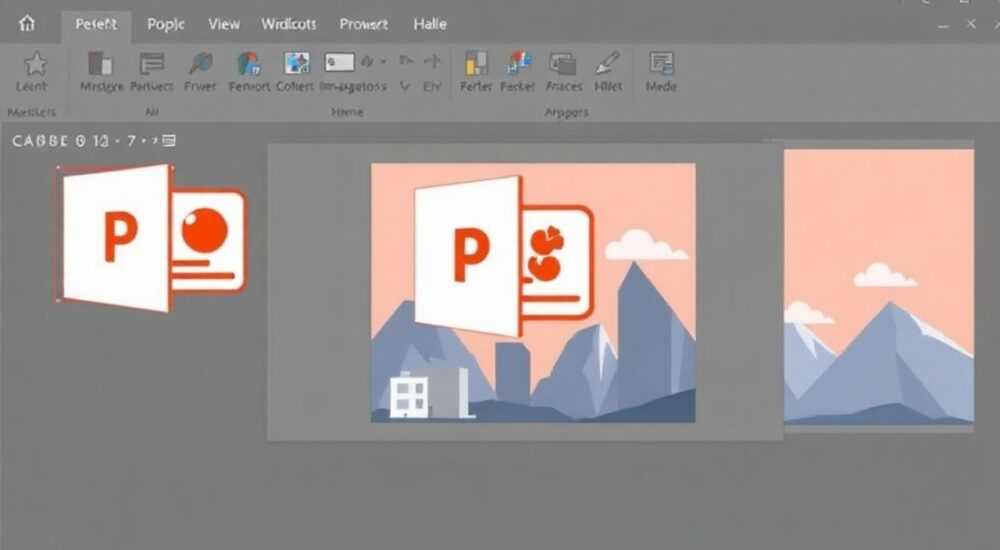Open the Prowsrt tab
The width and height of the screenshot is (1000, 550).
(364, 24)
